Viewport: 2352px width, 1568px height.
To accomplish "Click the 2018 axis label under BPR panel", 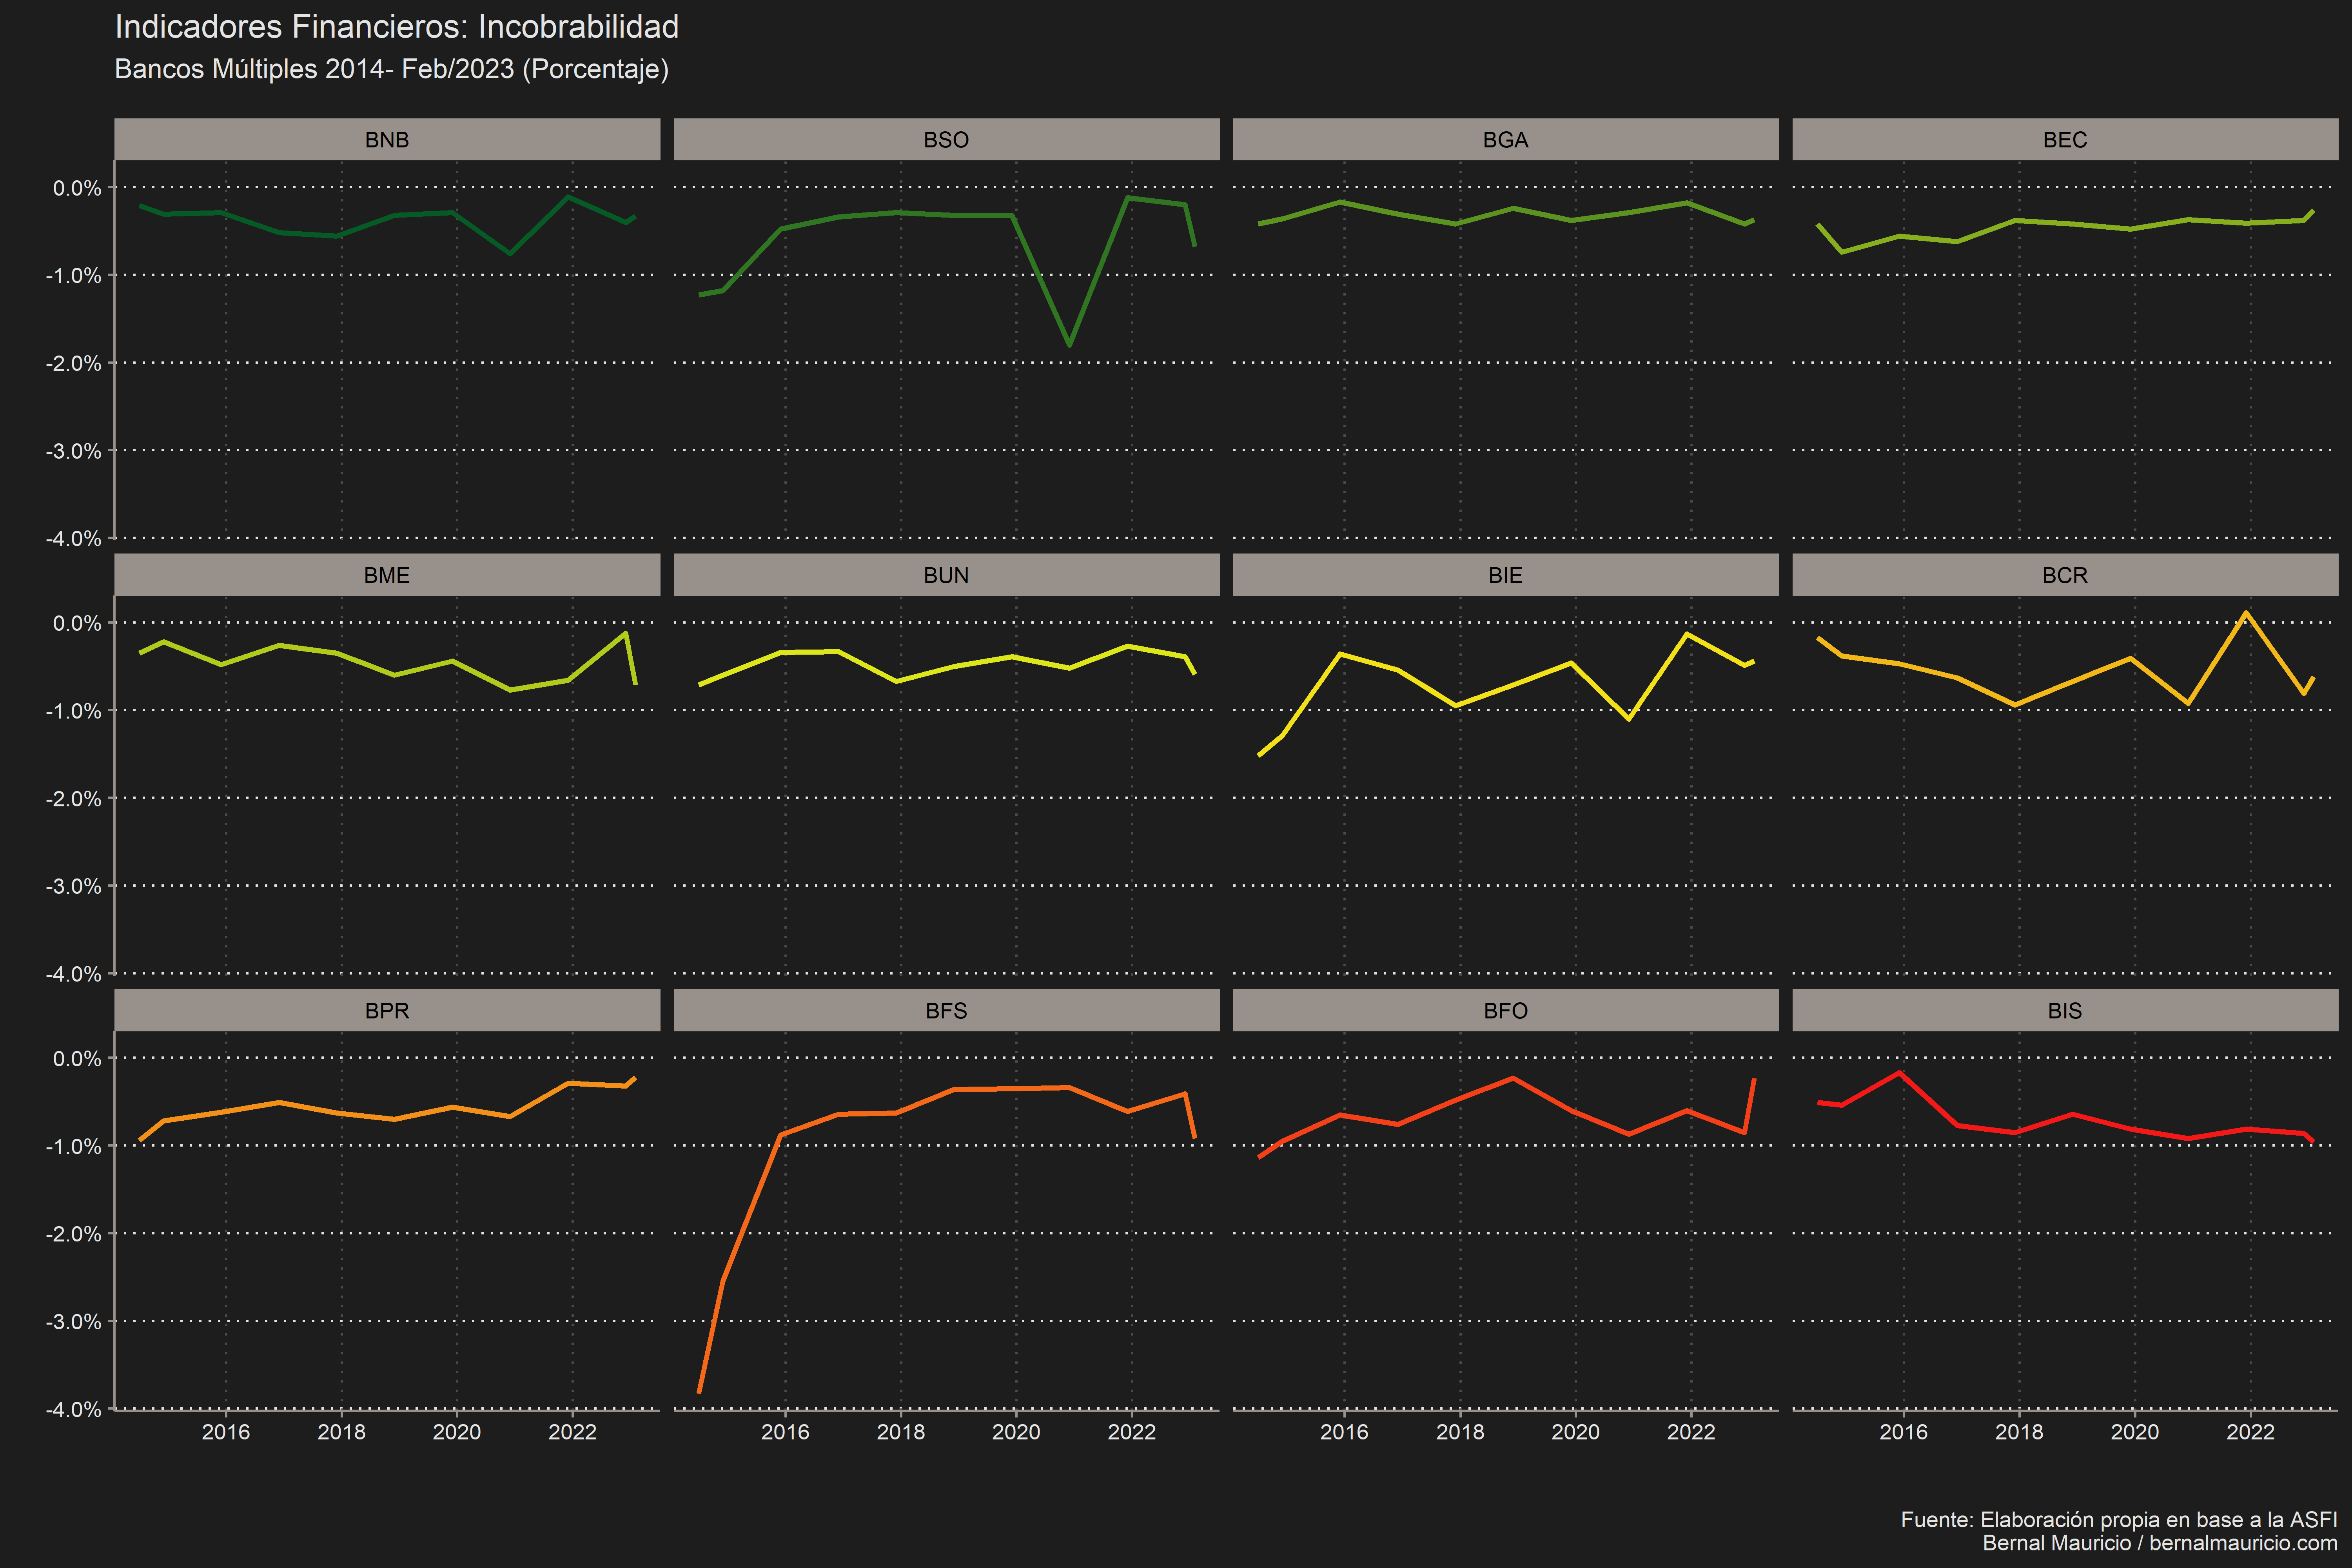I will coord(341,1432).
